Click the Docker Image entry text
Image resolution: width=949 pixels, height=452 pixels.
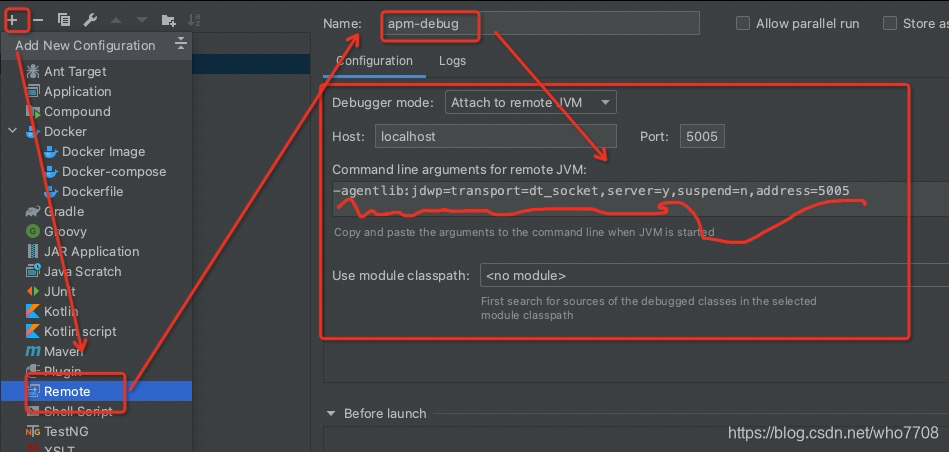pos(103,151)
